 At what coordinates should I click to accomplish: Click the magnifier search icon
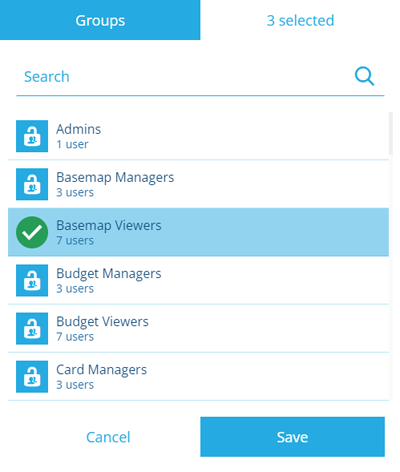[364, 76]
